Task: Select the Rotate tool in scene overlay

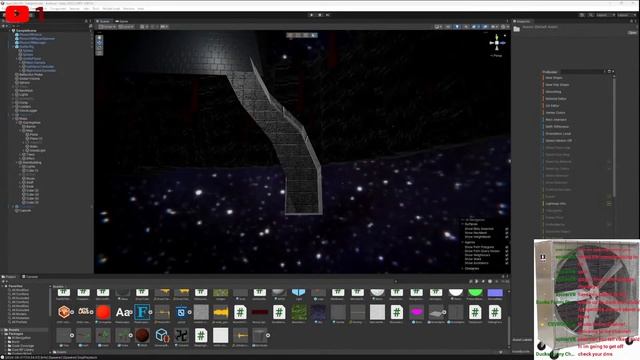Action: [99, 47]
